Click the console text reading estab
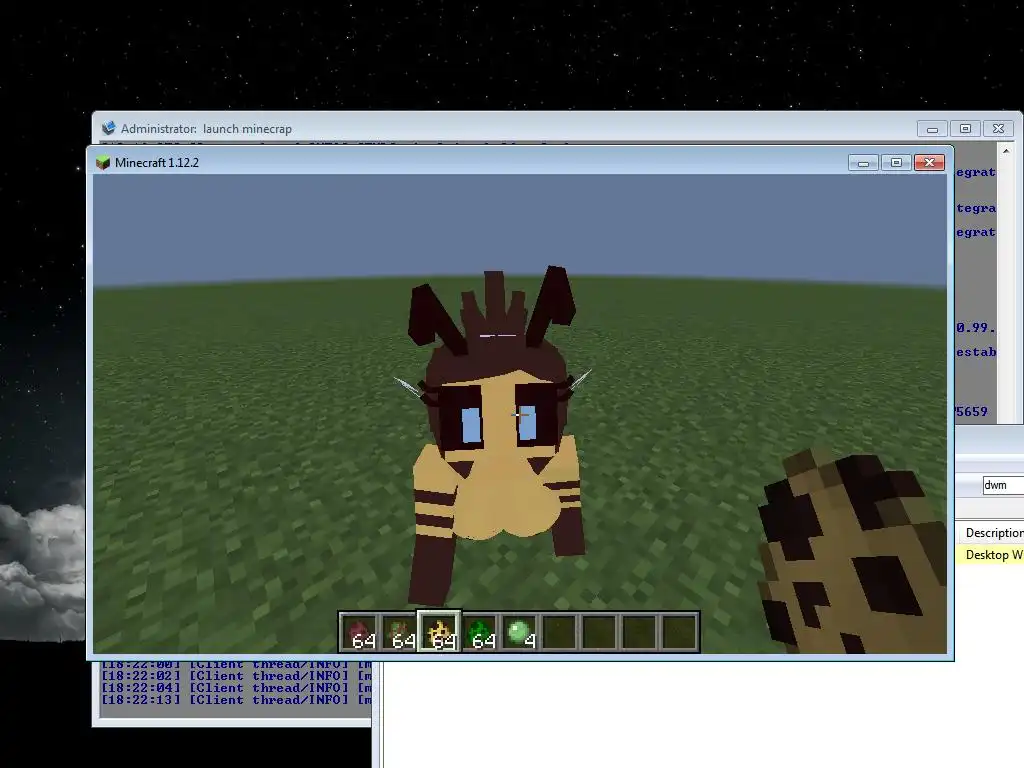This screenshot has width=1024, height=768. [976, 352]
